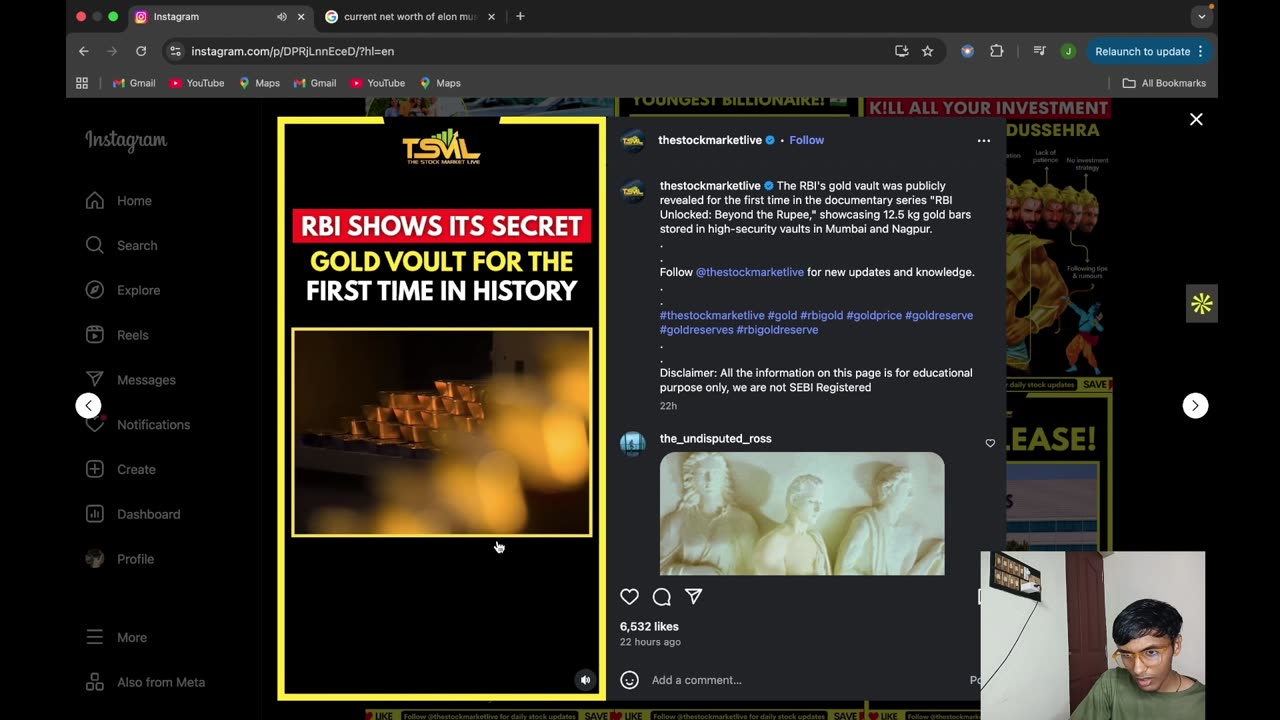Open the More menu in sidebar
Image resolution: width=1280 pixels, height=720 pixels.
116,637
